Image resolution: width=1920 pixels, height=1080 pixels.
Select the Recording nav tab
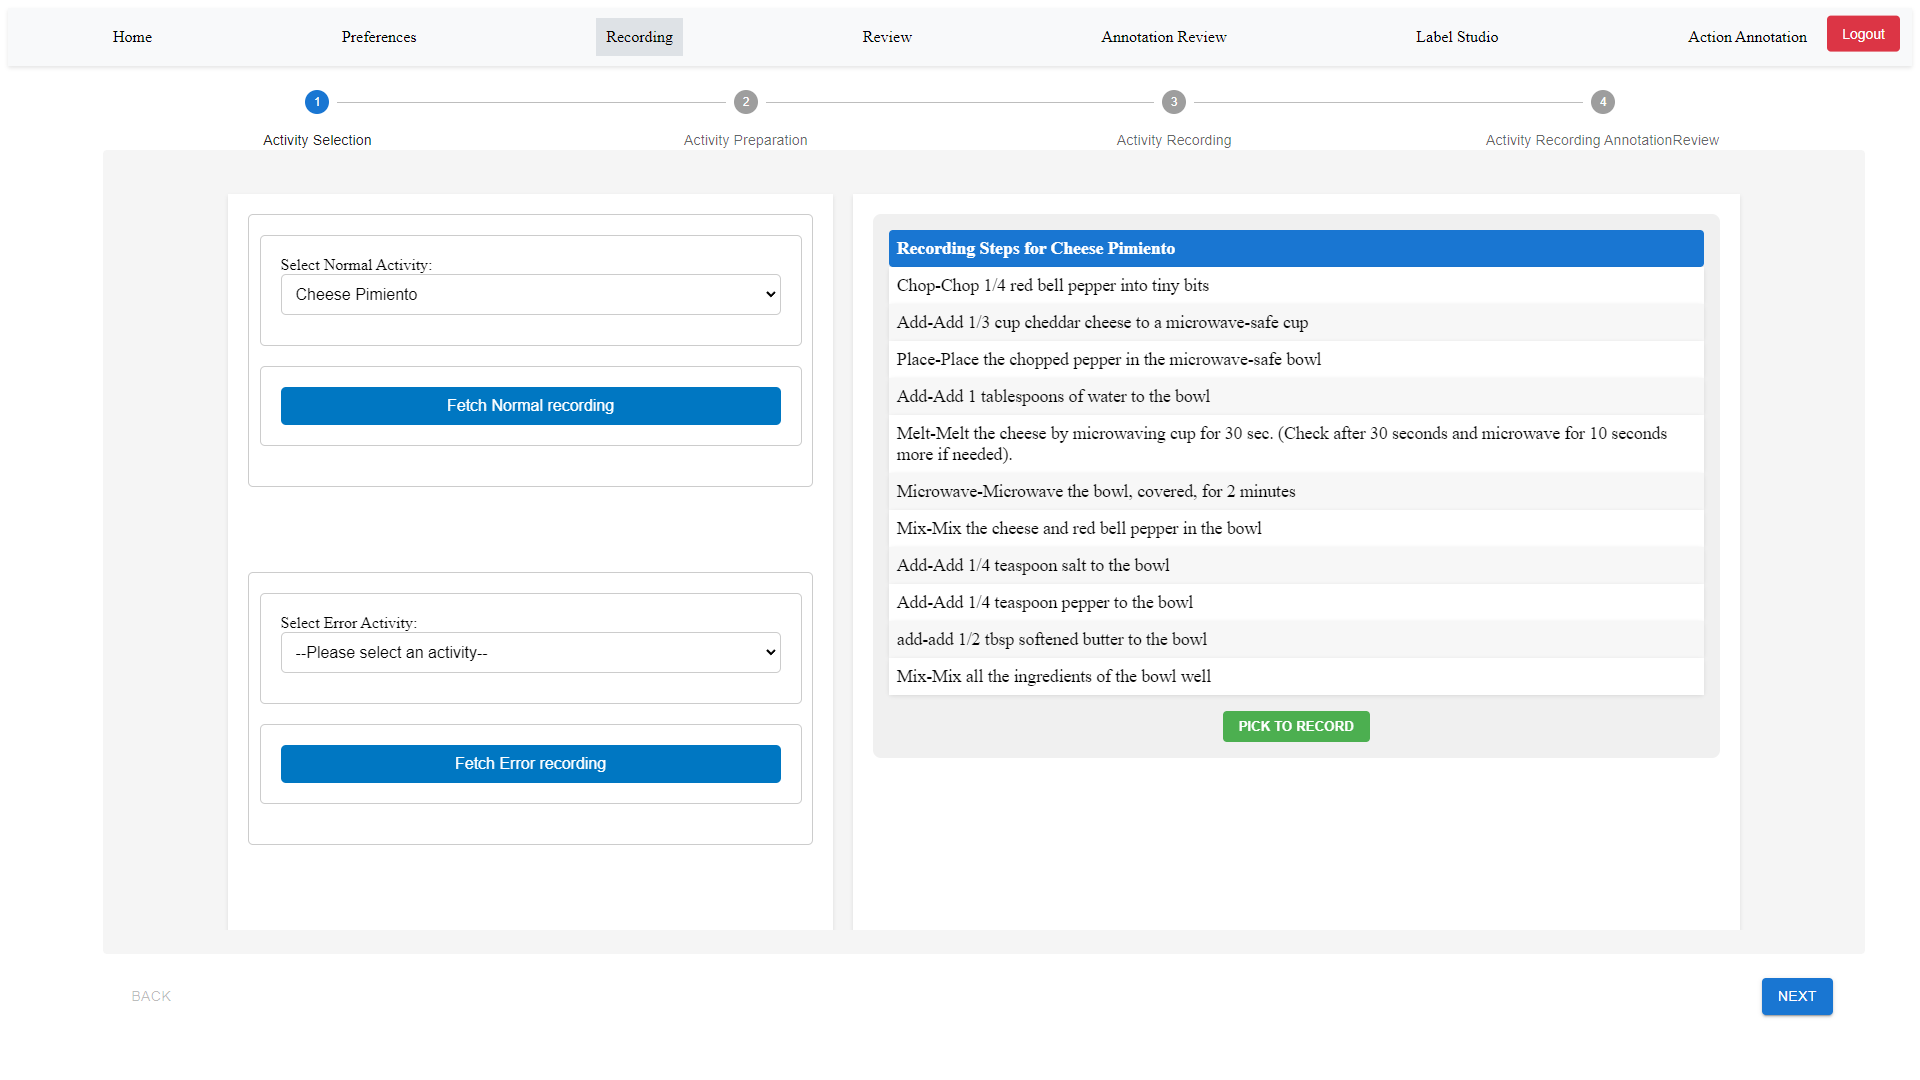(x=639, y=37)
